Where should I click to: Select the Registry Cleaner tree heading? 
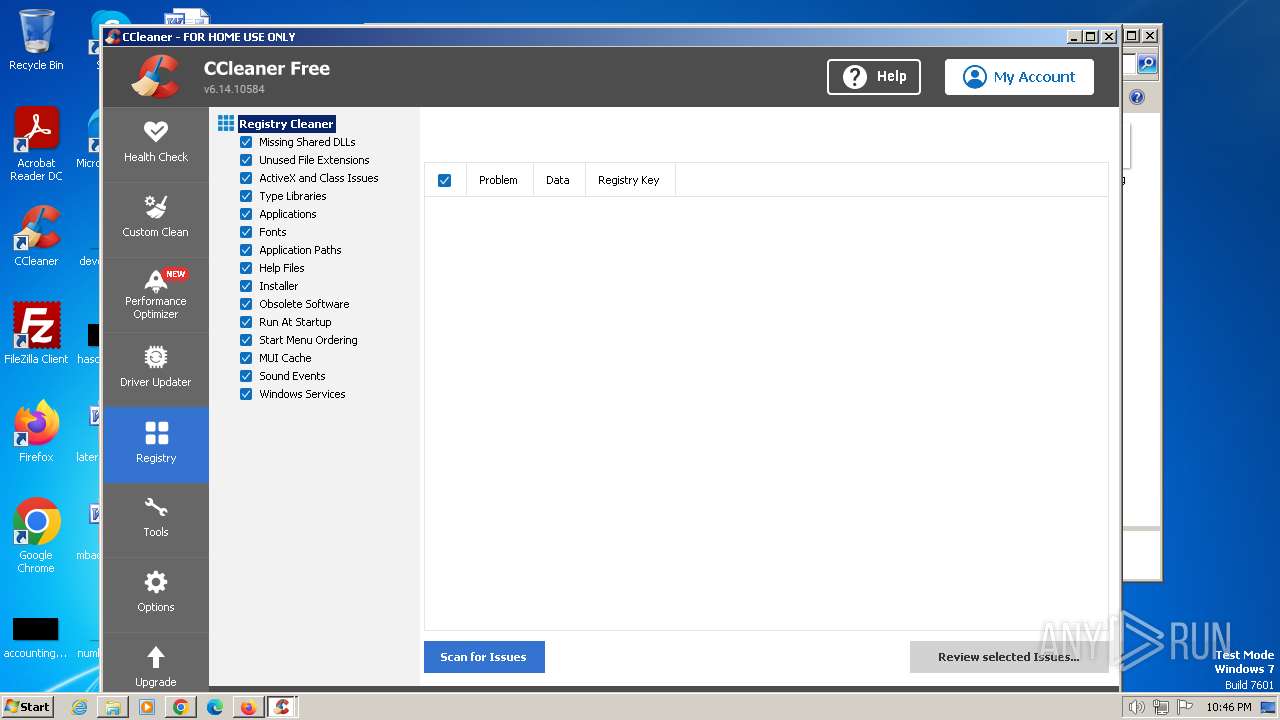tap(286, 124)
